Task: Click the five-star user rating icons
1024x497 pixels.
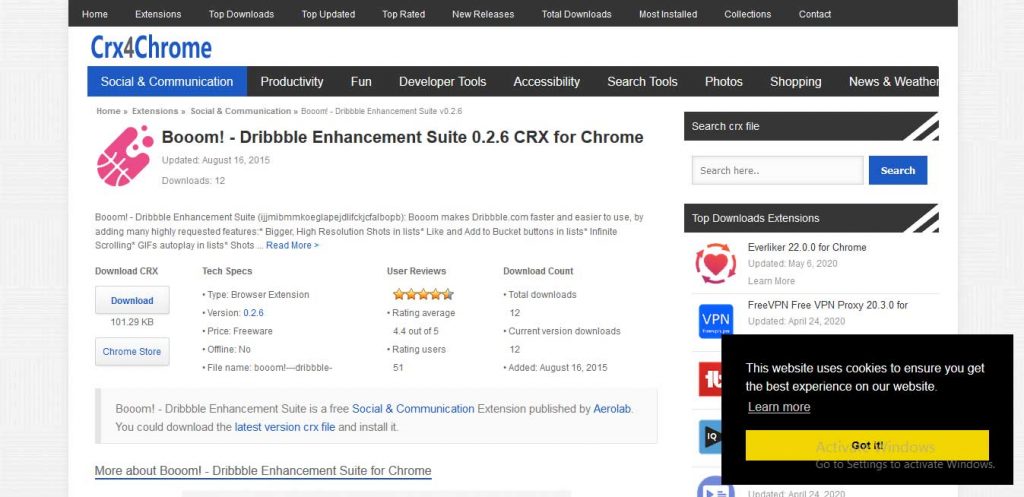Action: point(423,294)
